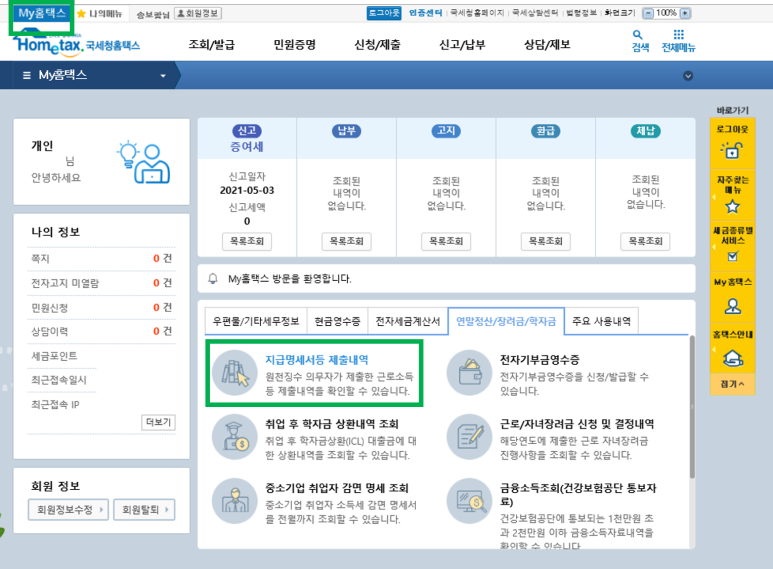
Task: Switch to the 현금영수증 tab
Action: 338,321
